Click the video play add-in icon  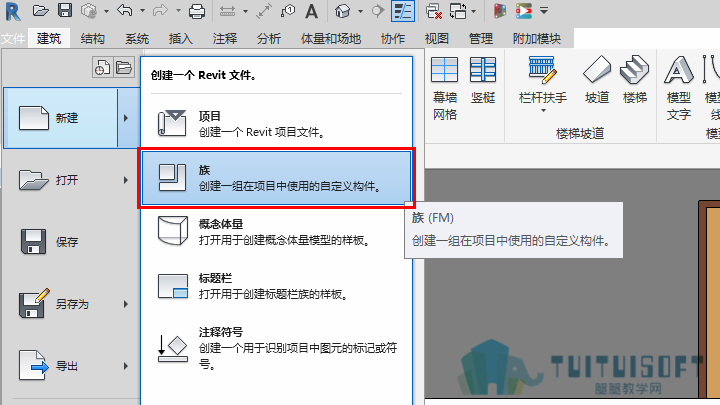click(523, 11)
